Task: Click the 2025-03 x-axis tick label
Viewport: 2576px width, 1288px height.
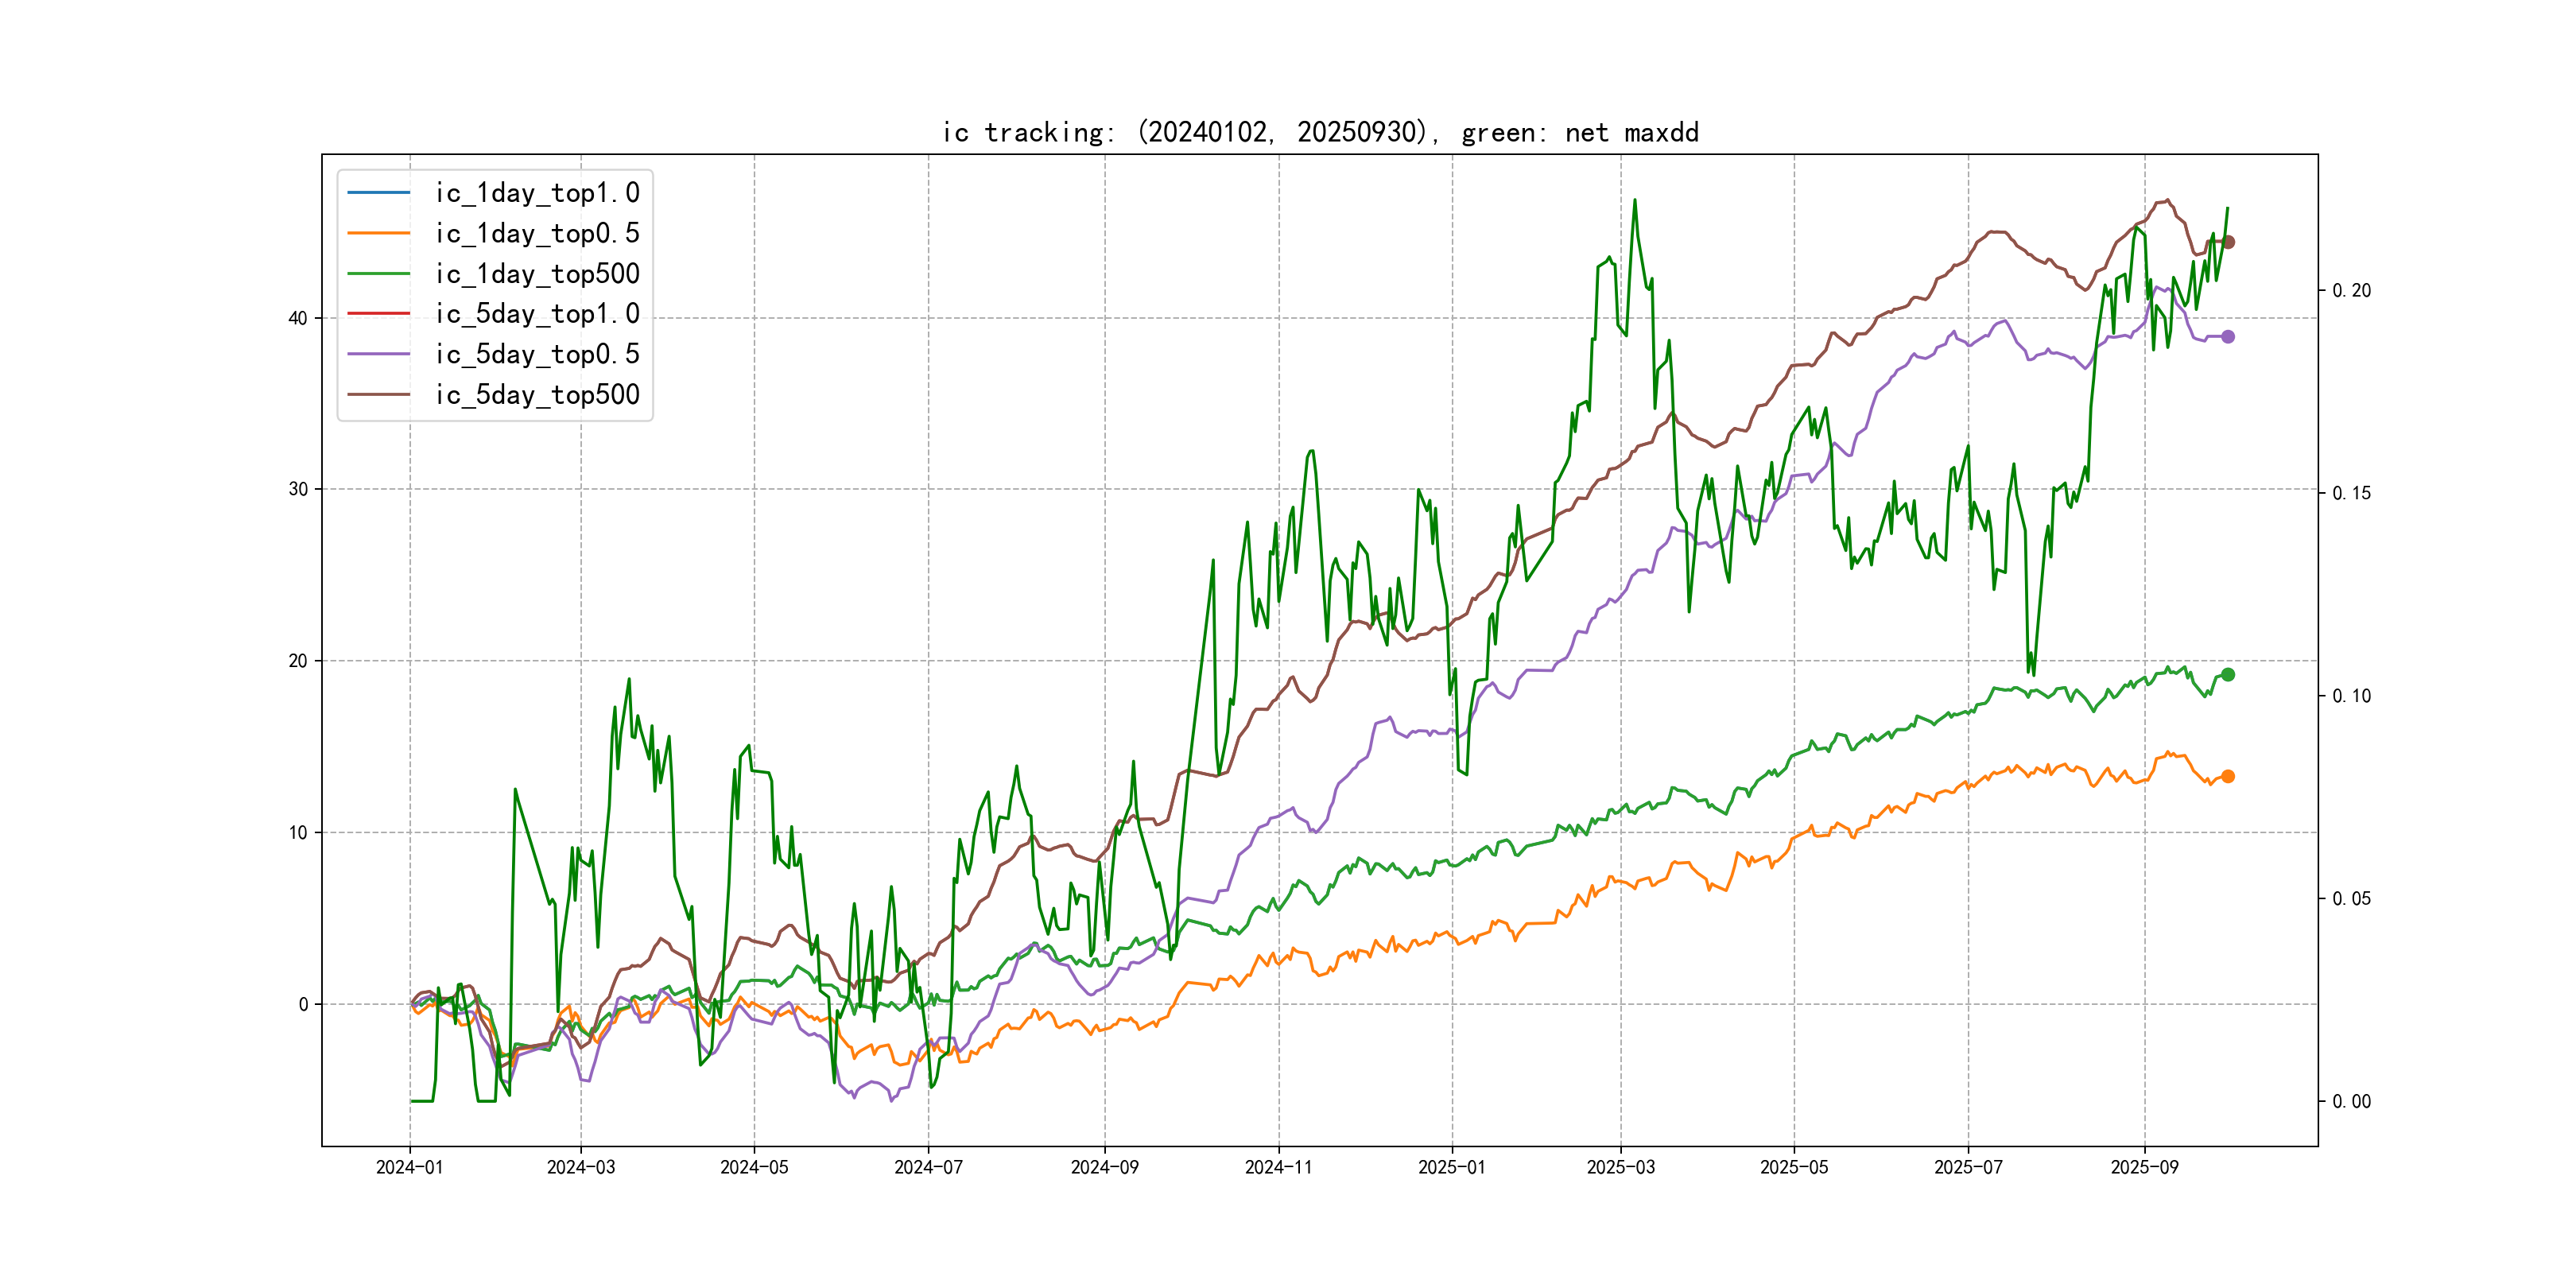Action: pyautogui.click(x=1620, y=1167)
